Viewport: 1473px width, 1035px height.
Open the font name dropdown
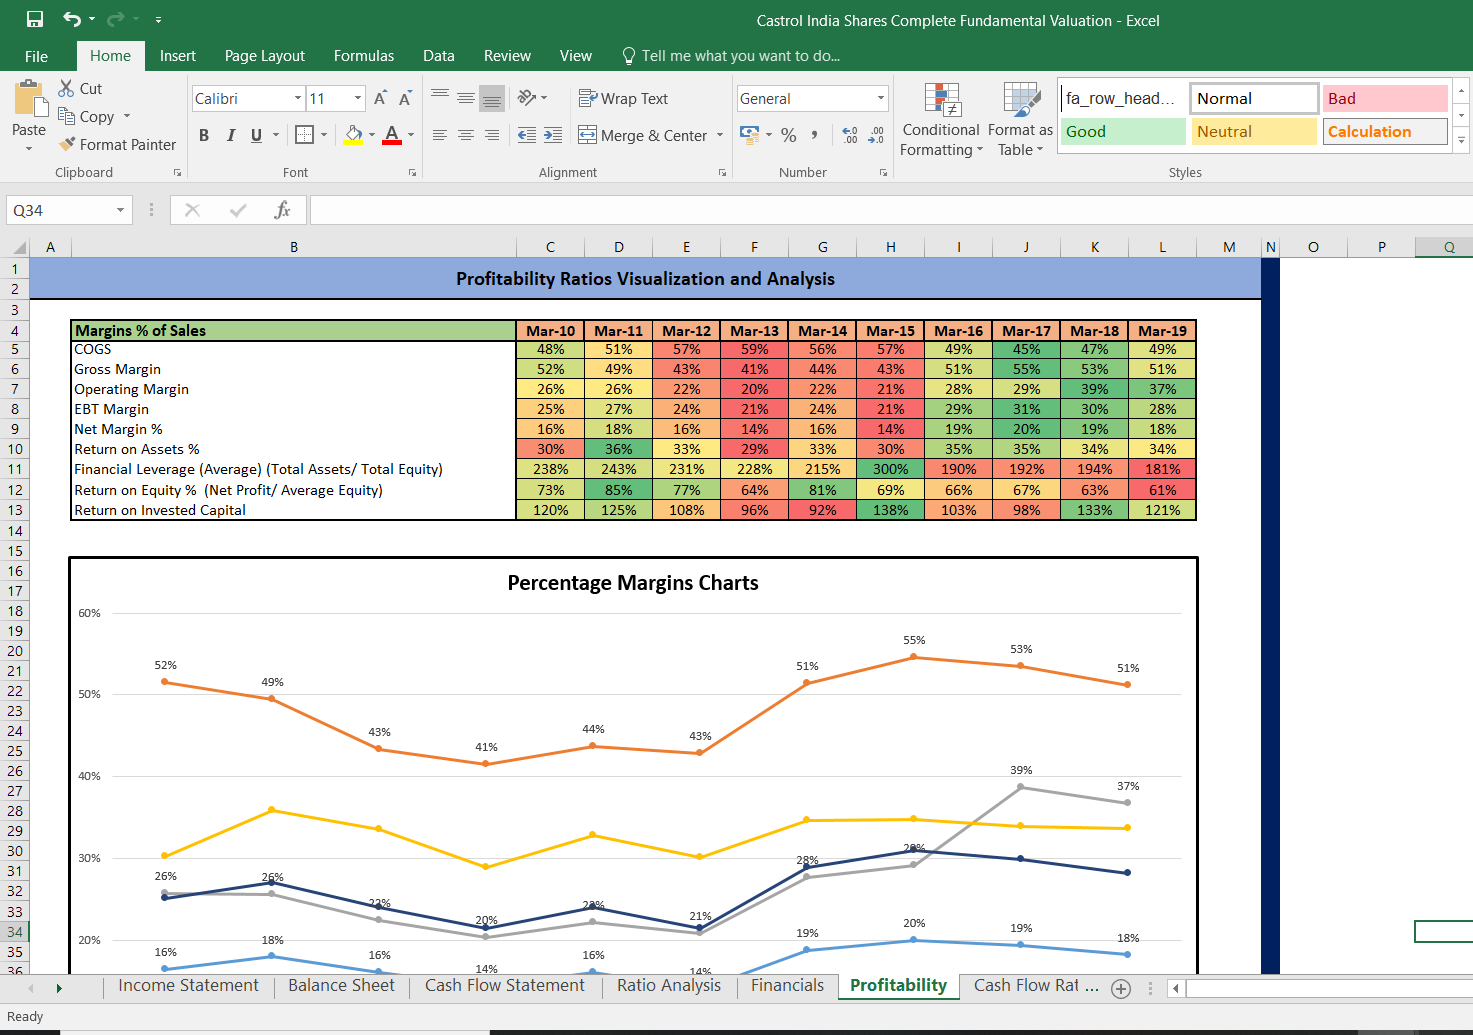click(298, 98)
